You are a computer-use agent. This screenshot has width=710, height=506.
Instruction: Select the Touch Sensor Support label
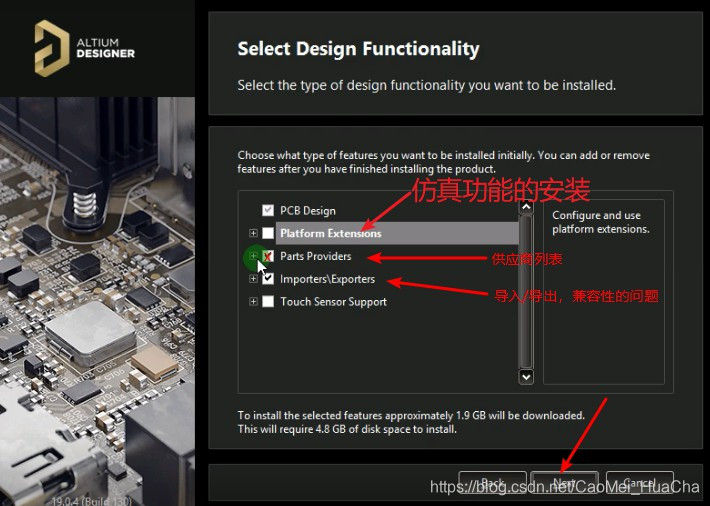pos(333,302)
